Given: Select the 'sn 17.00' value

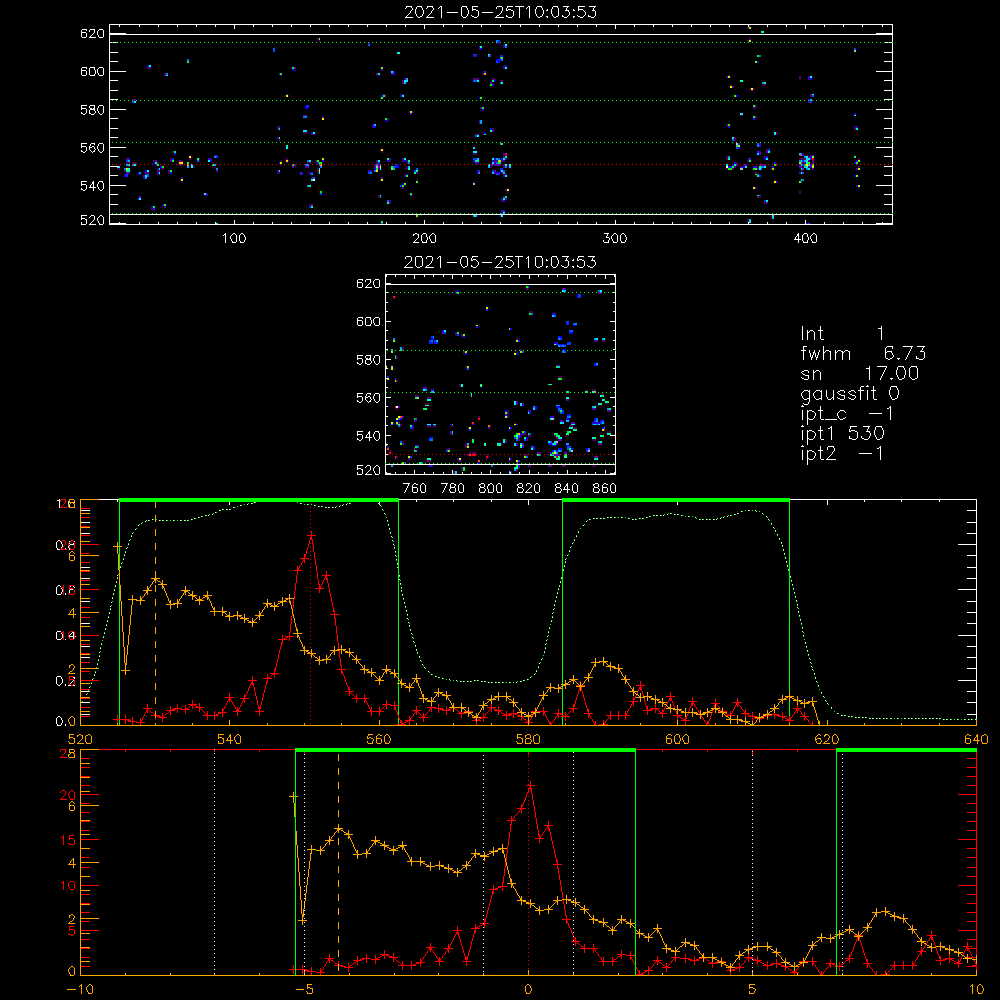Looking at the screenshot, I should coord(860,373).
